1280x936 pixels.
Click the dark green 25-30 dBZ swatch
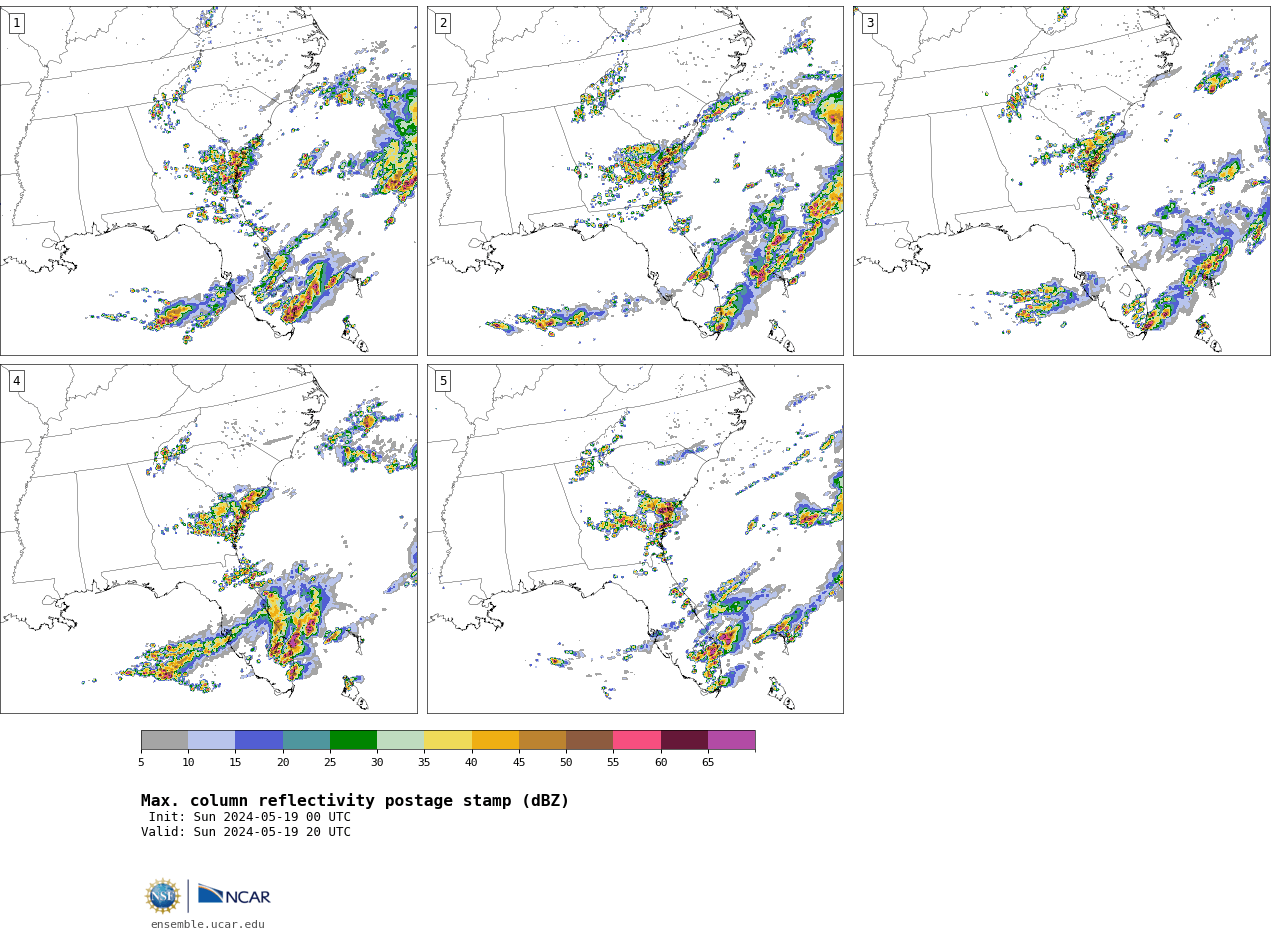(x=353, y=740)
